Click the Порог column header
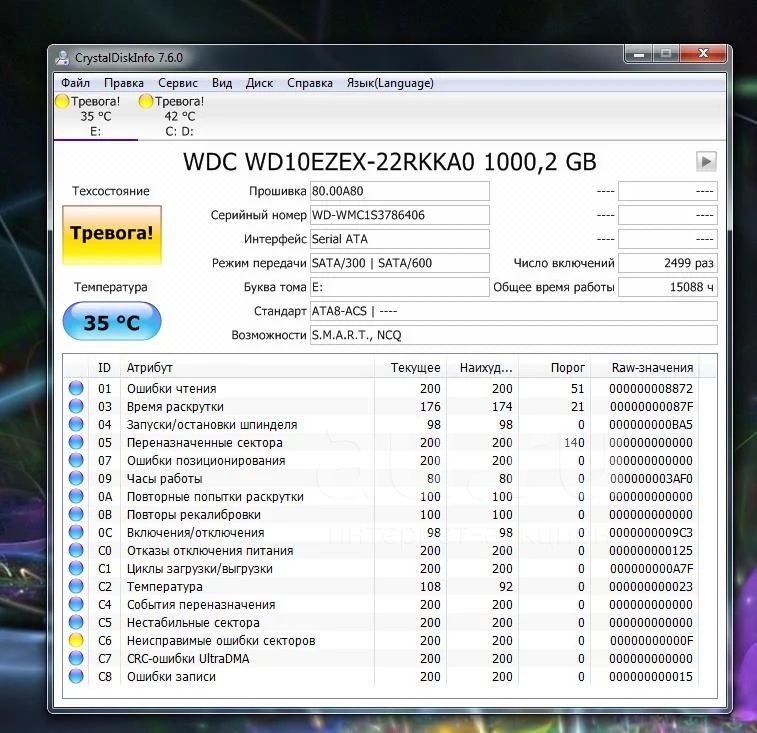This screenshot has height=733, width=757. 555,367
